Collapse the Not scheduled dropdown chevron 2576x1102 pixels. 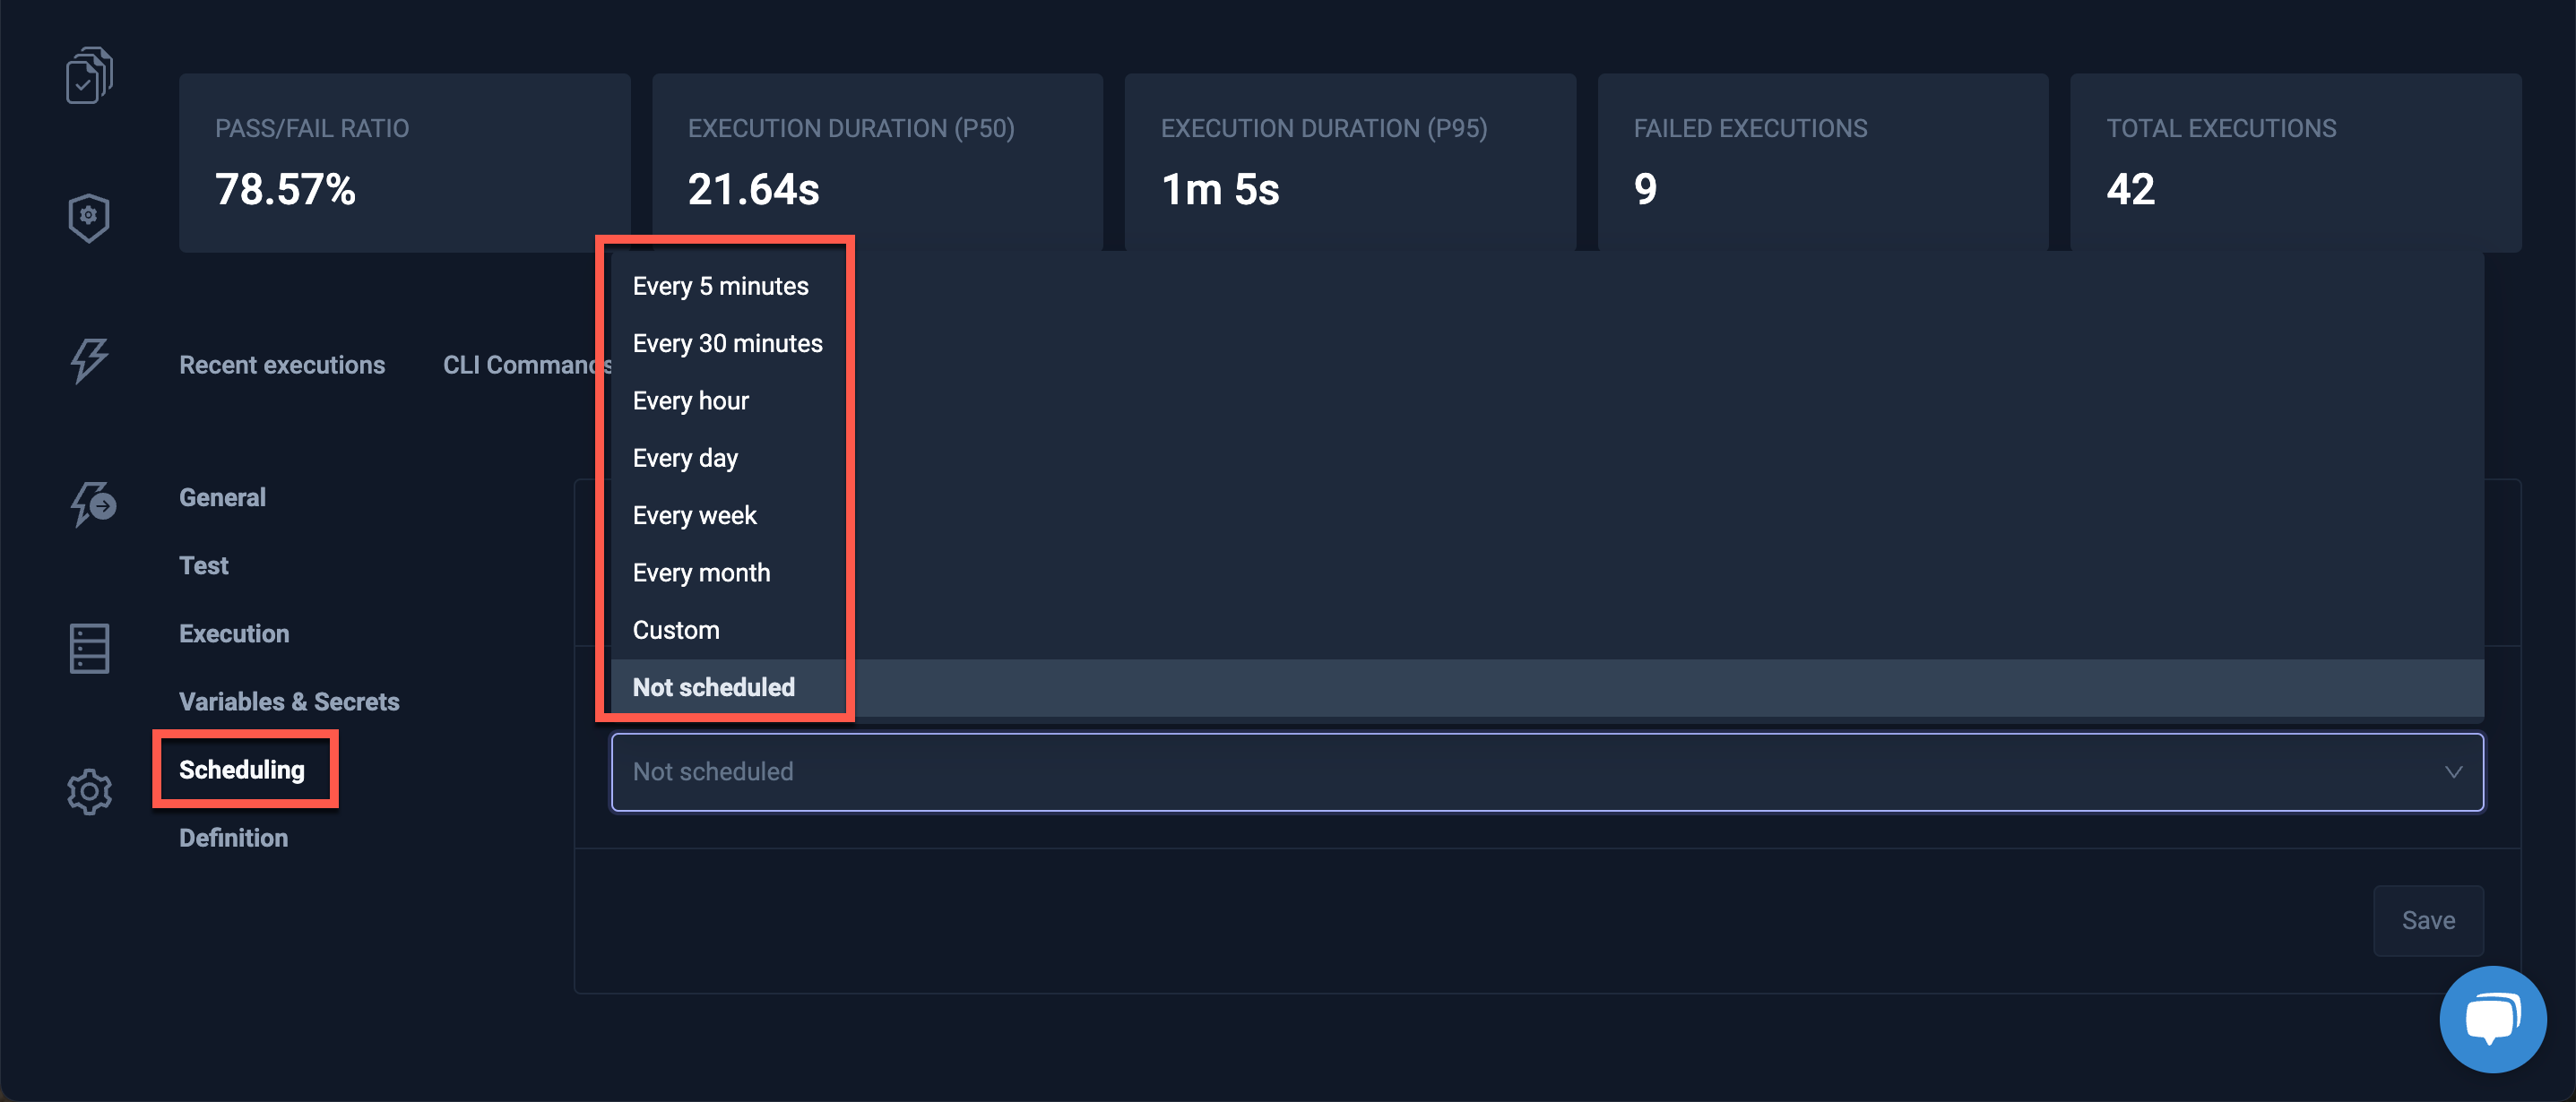(2451, 771)
